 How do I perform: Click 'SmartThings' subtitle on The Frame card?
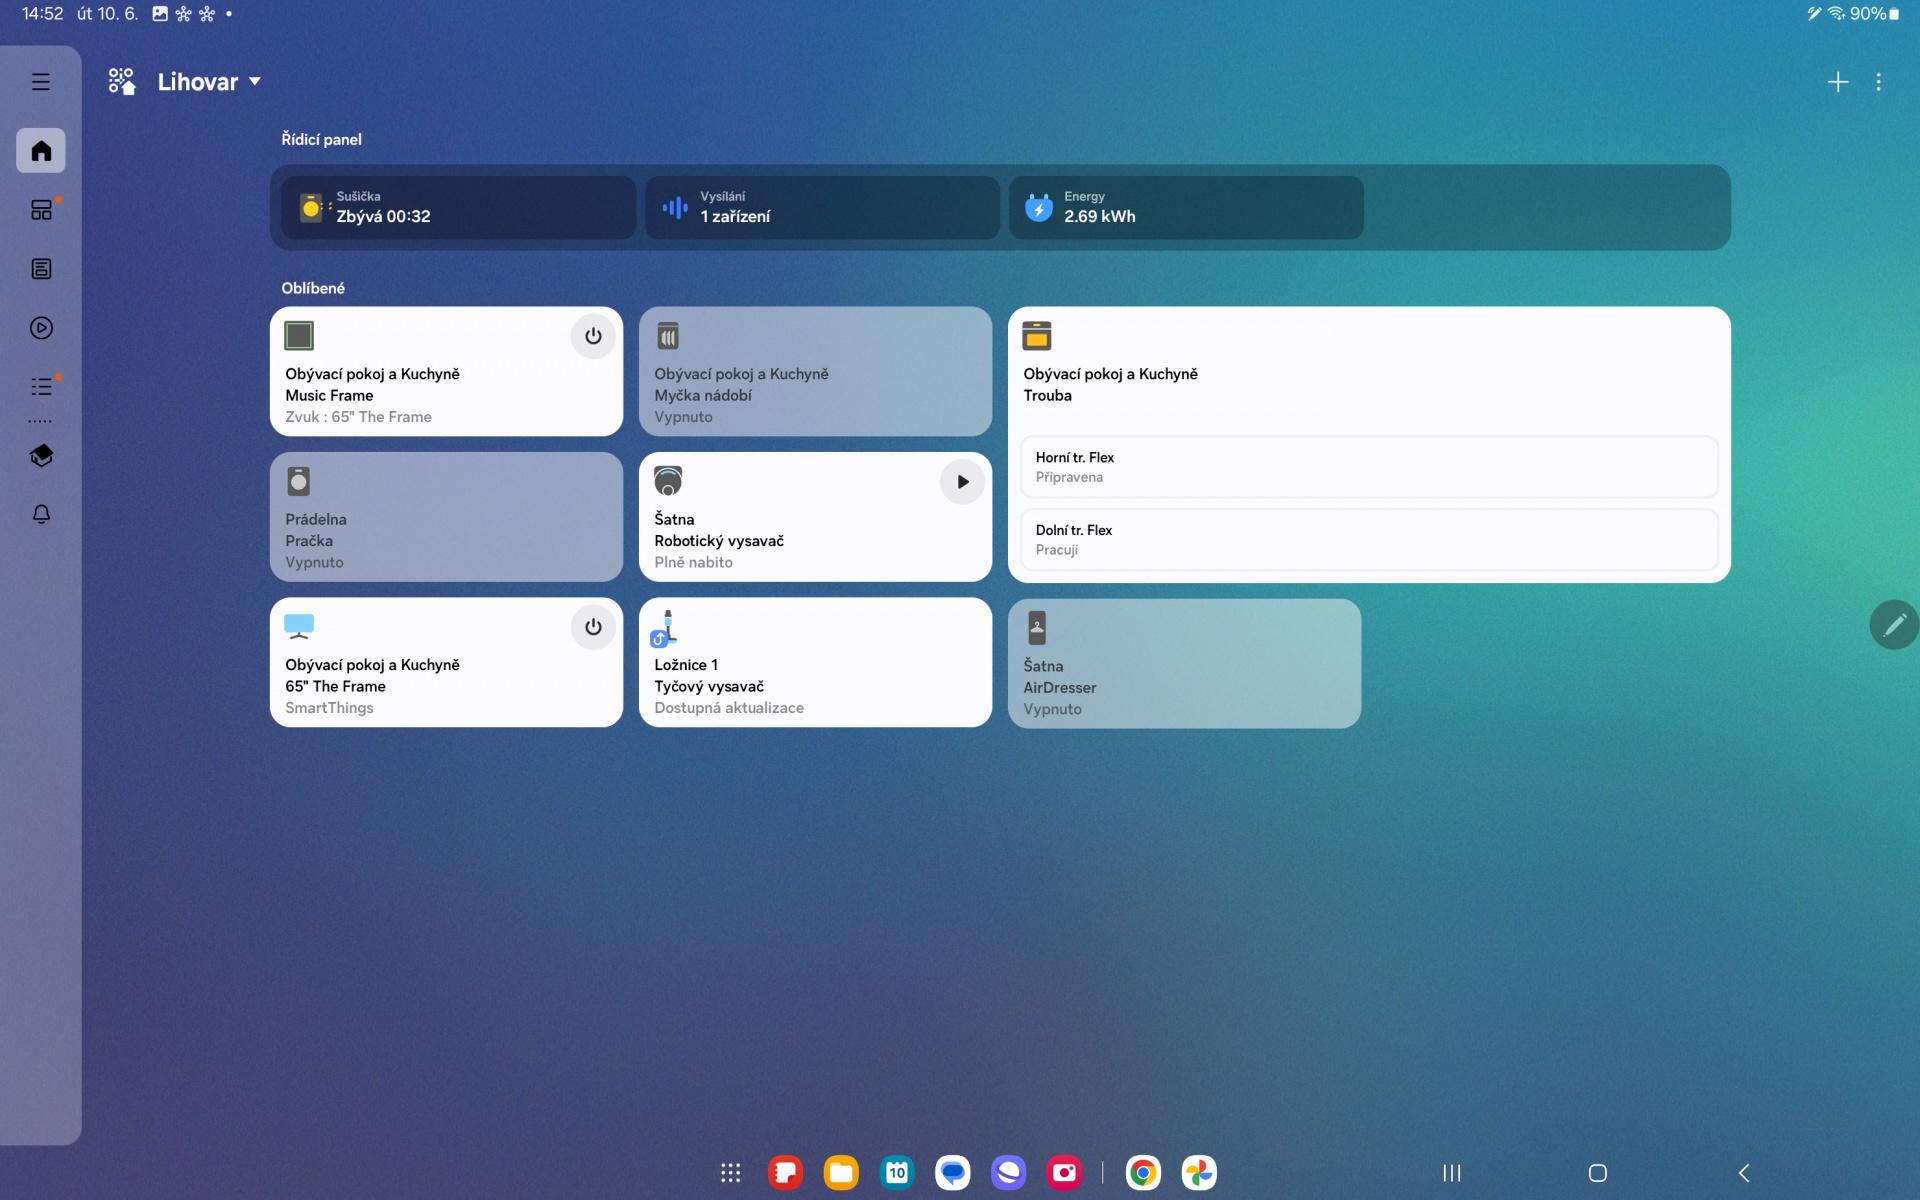pos(329,708)
